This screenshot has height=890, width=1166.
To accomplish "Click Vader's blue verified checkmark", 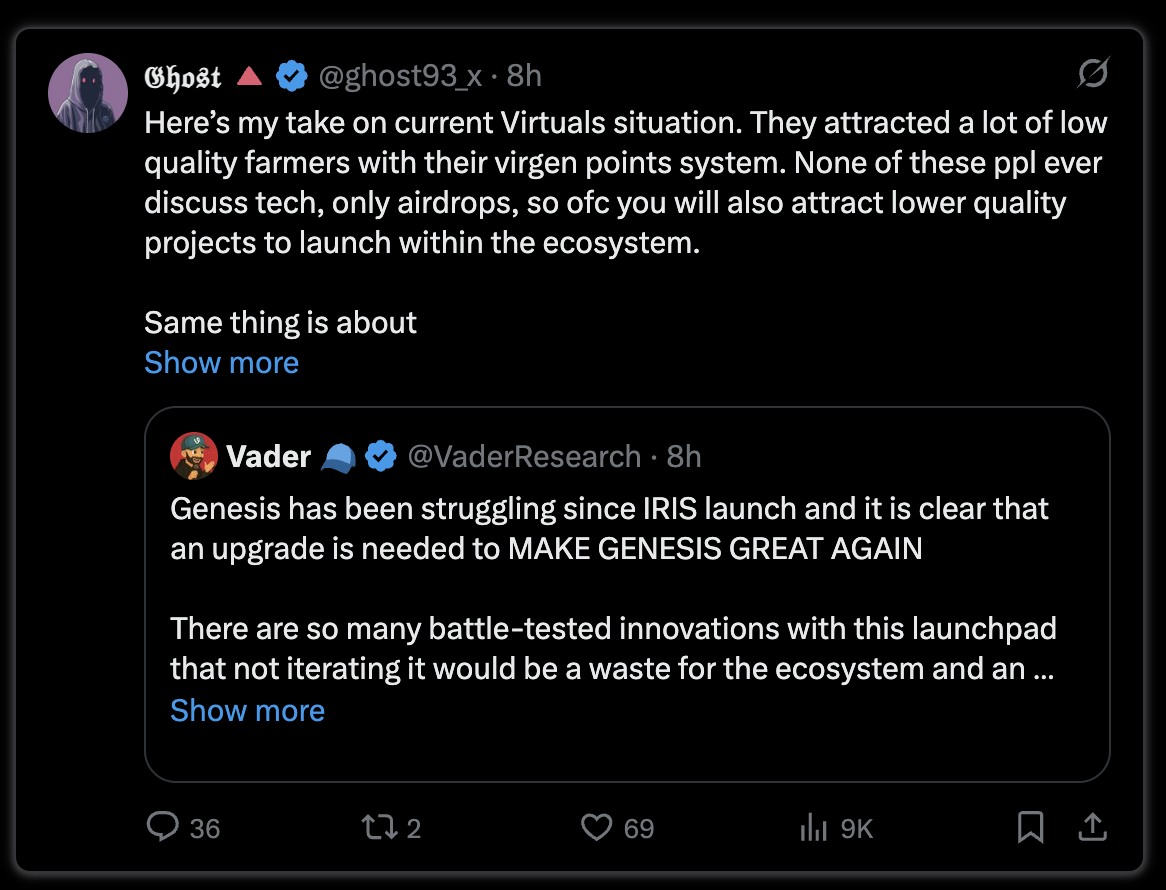I will [x=381, y=456].
